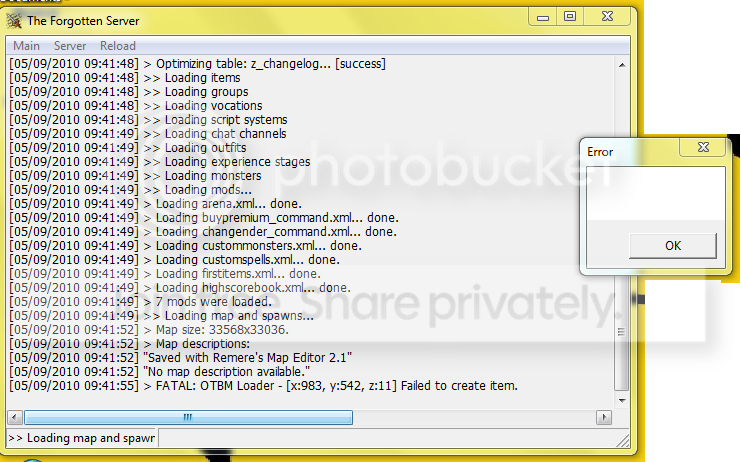Click the log's vertical scrollbar down arrow
Viewport: 741px width, 462px height.
tap(622, 401)
